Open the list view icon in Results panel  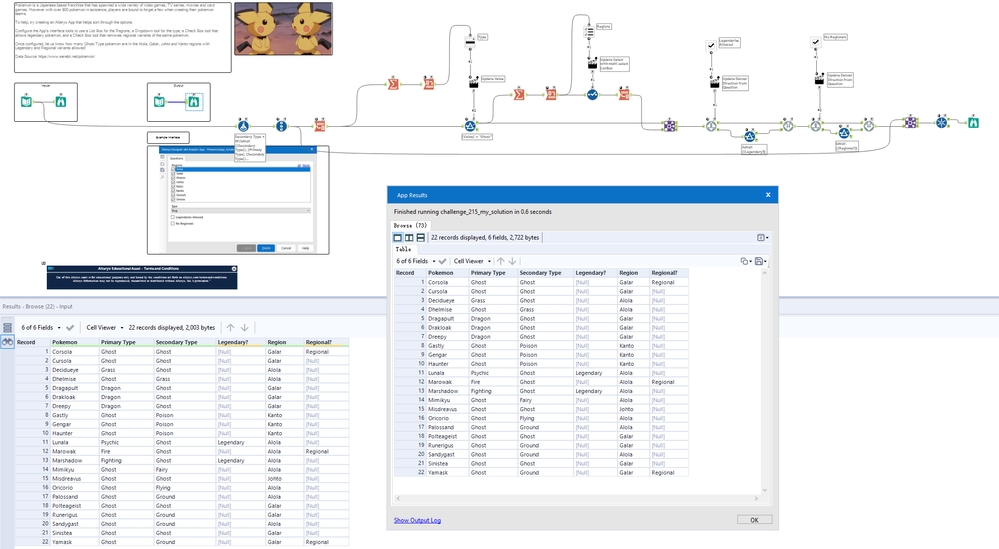(7, 327)
